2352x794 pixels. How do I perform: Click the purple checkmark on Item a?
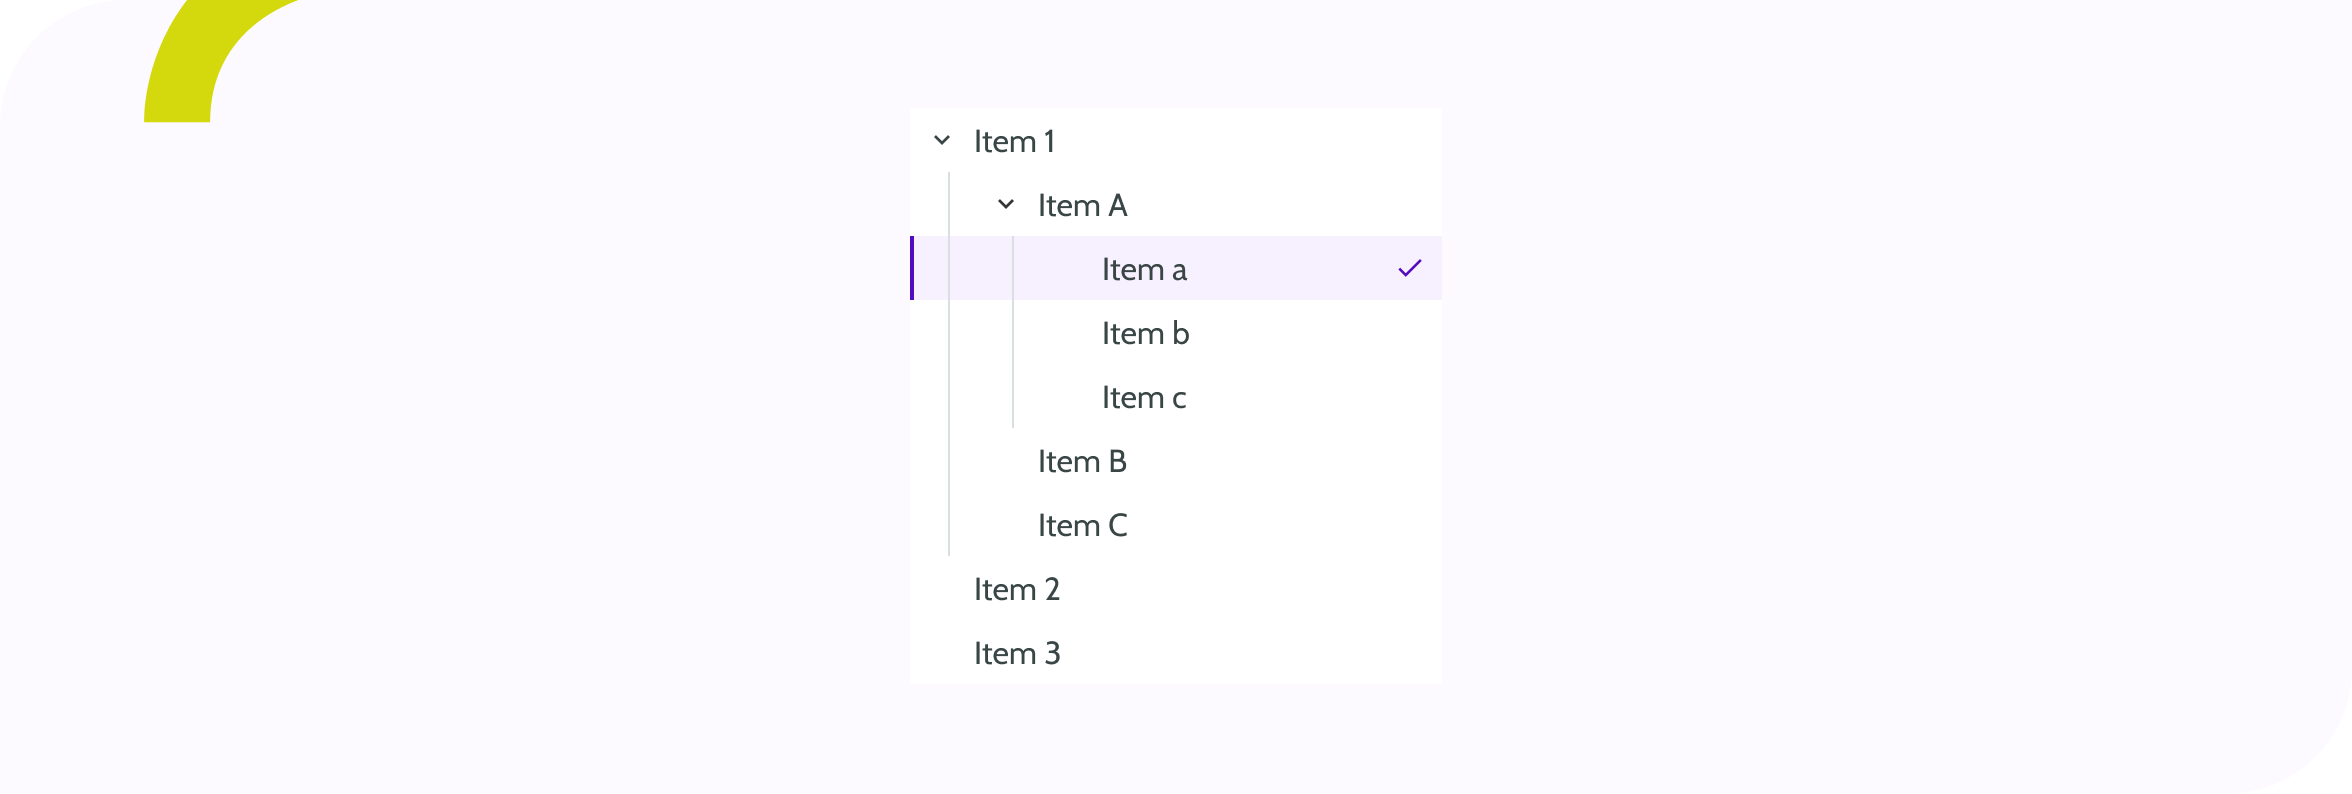click(x=1410, y=268)
